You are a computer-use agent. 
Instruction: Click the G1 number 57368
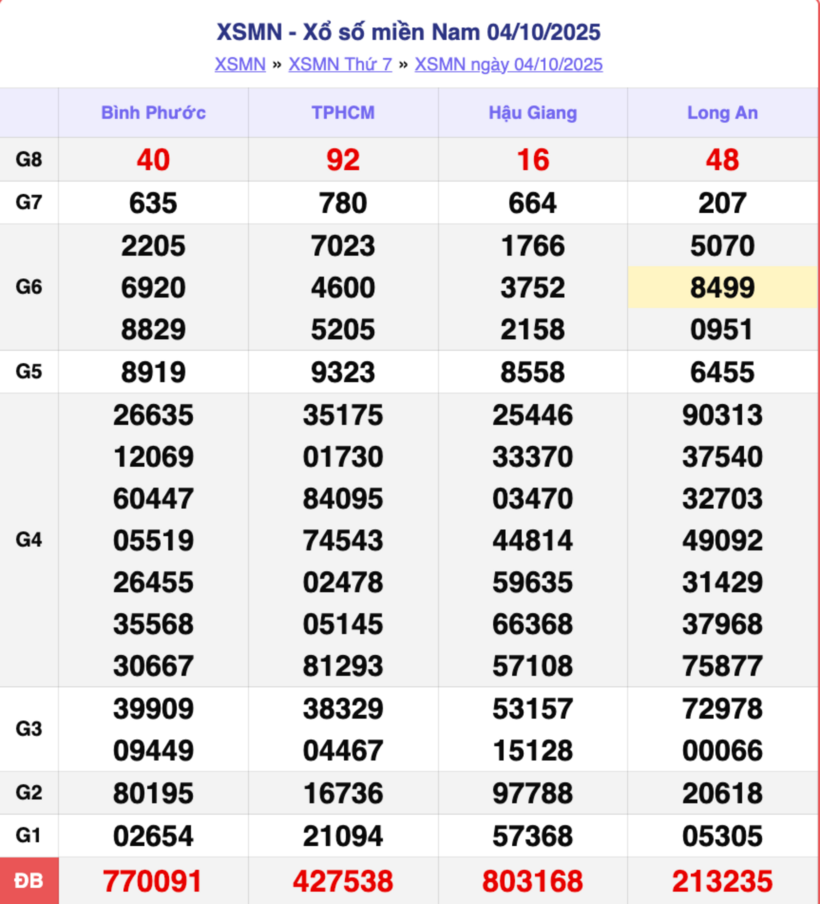pos(532,836)
